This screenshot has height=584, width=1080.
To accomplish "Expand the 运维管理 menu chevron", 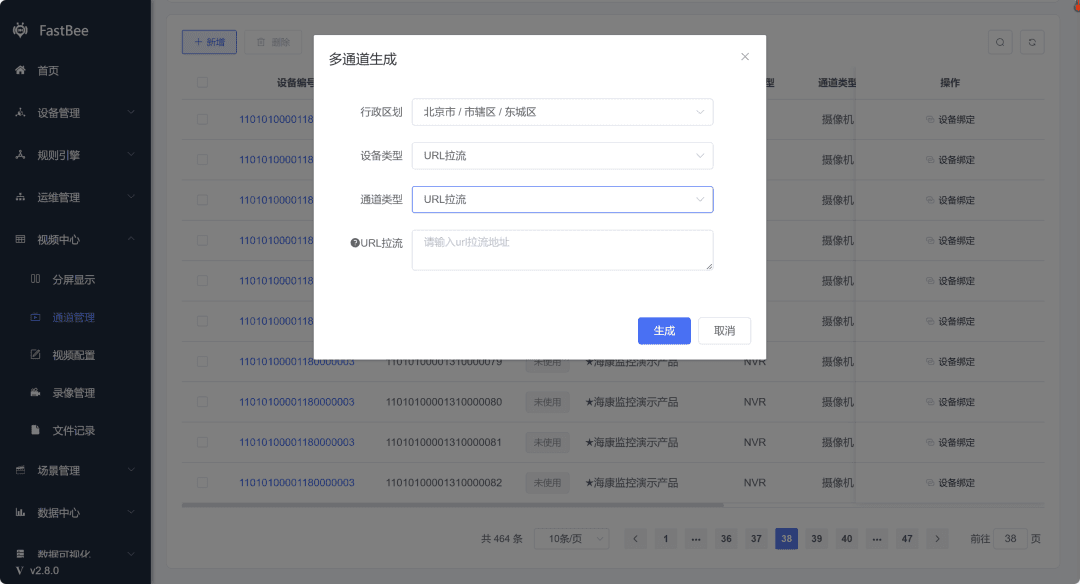I will [x=131, y=197].
